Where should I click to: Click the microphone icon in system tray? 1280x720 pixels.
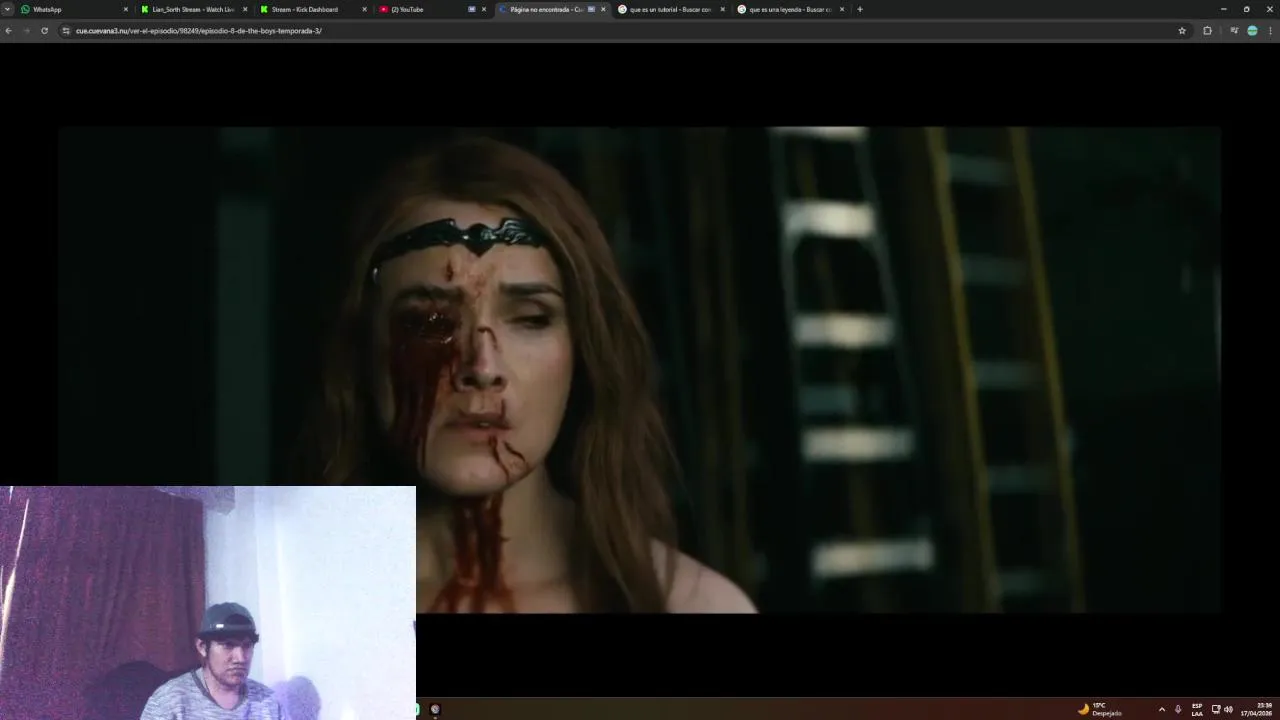(x=1178, y=709)
